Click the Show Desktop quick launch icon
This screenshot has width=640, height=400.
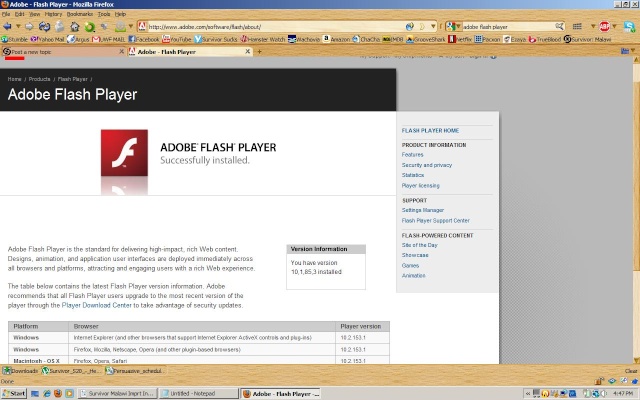point(35,394)
